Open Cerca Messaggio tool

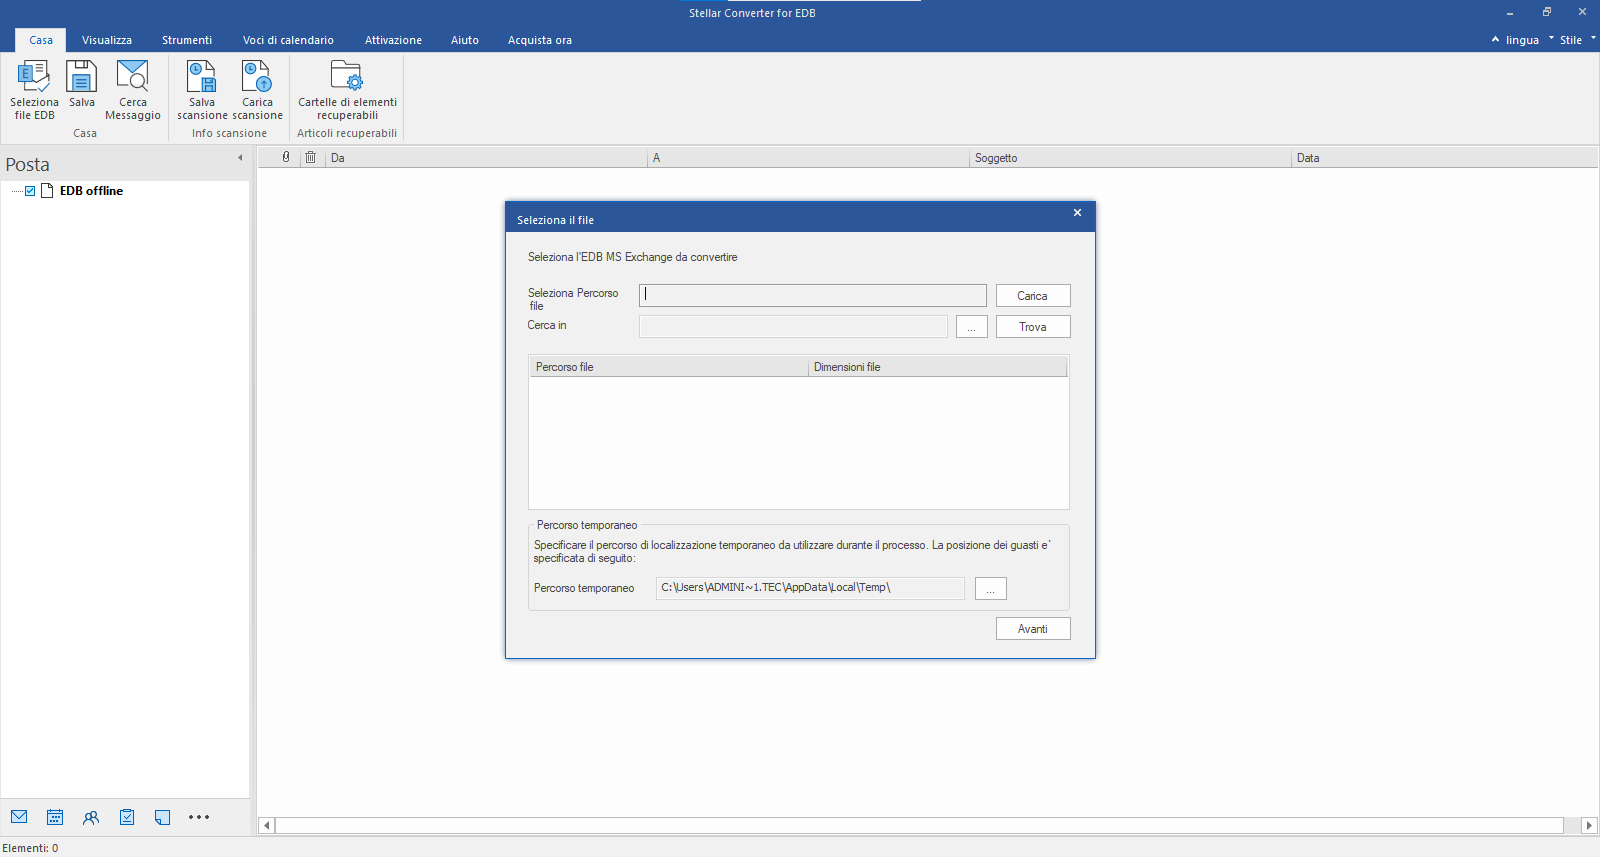(x=133, y=90)
